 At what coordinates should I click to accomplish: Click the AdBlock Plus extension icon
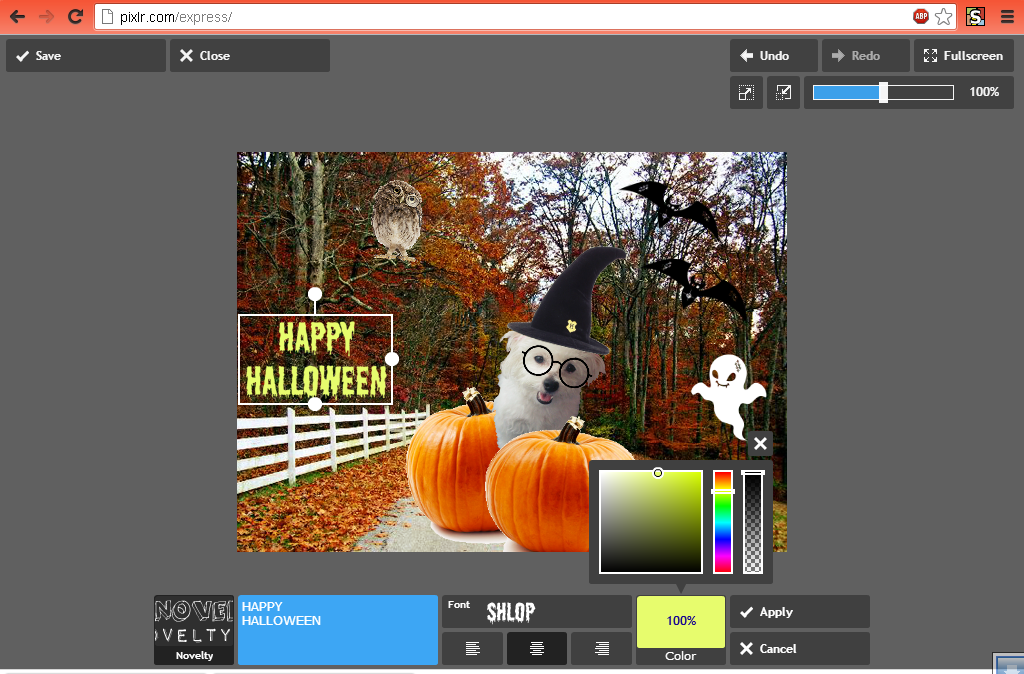pos(921,17)
